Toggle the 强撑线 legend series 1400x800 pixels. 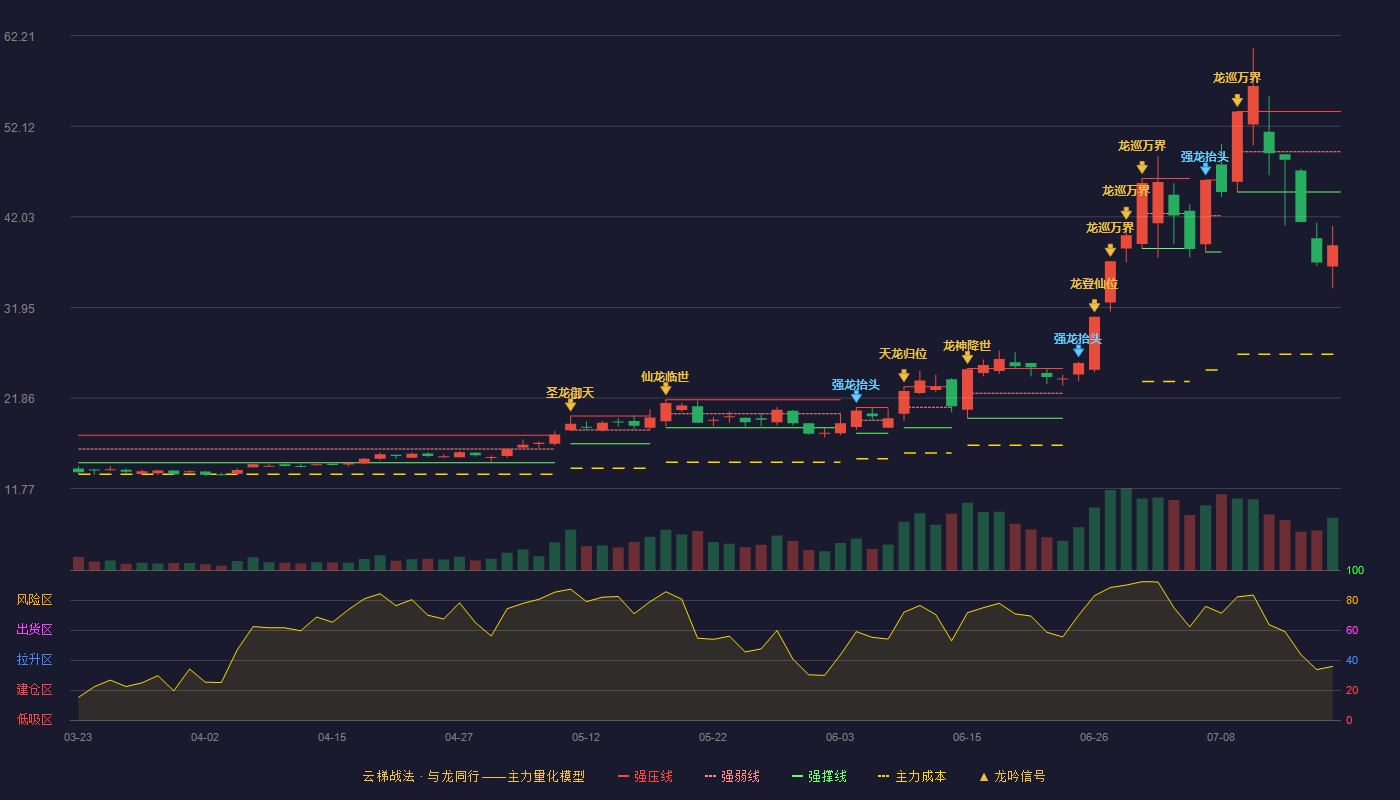tap(819, 776)
